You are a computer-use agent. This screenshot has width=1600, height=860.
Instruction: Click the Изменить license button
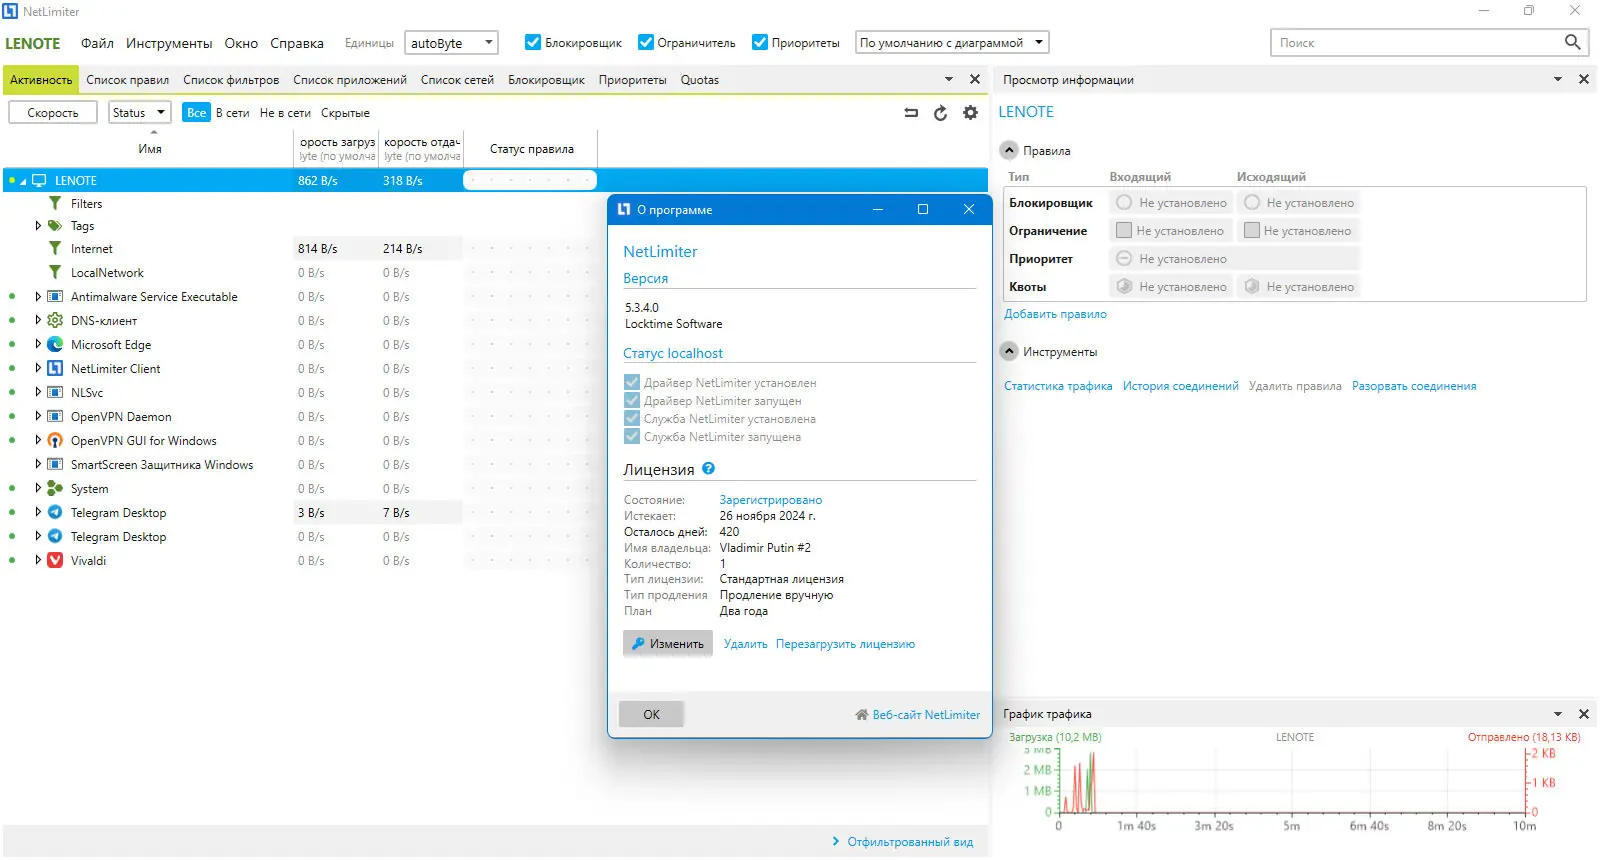(668, 643)
